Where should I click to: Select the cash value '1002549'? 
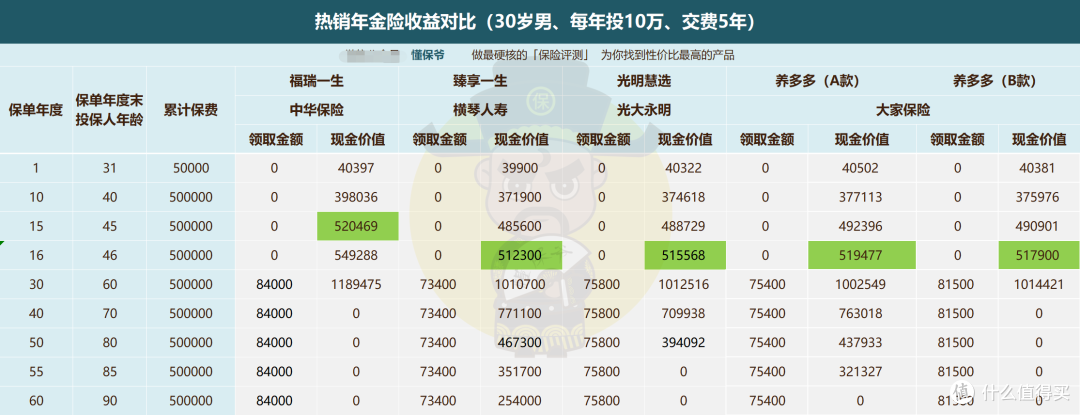[862, 284]
